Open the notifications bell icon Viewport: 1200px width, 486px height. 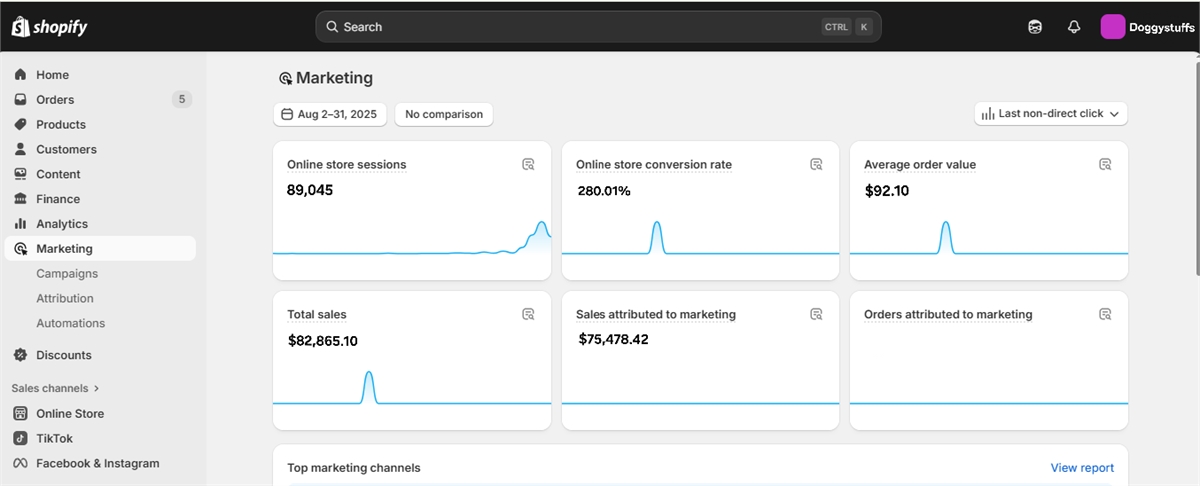tap(1074, 27)
